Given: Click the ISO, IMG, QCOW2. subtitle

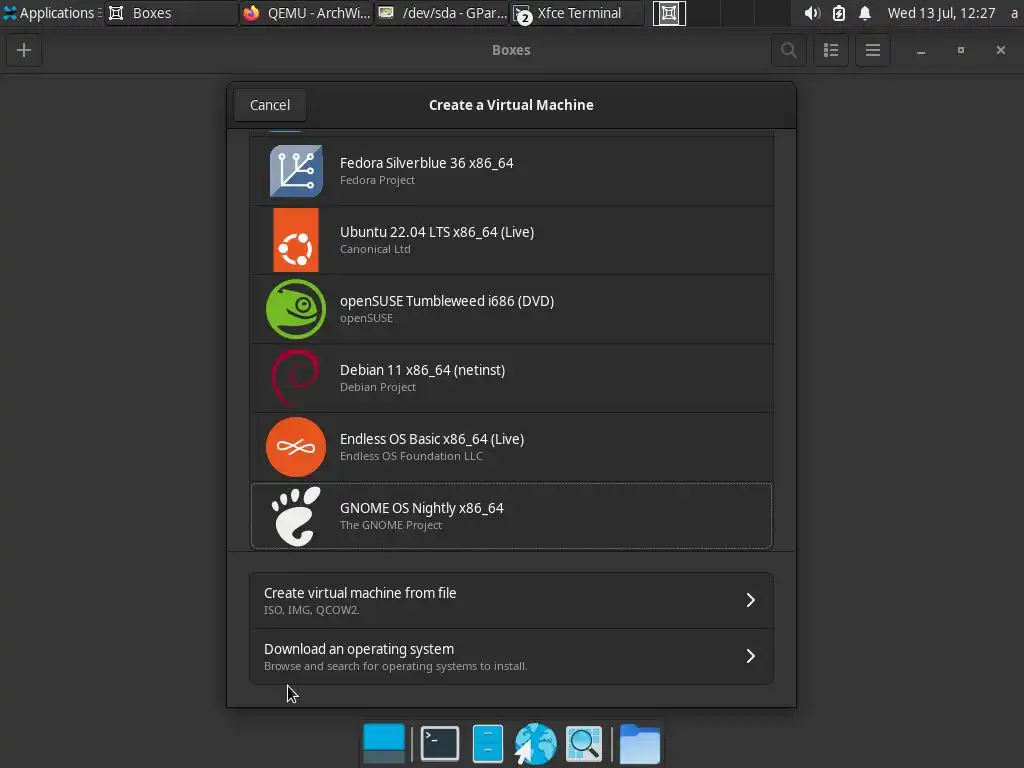Looking at the screenshot, I should (312, 610).
